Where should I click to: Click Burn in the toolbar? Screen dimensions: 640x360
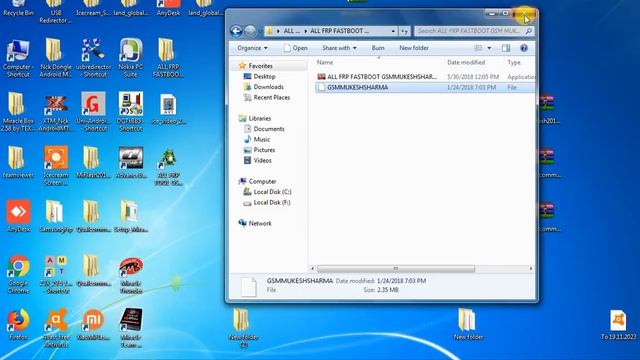click(x=378, y=48)
